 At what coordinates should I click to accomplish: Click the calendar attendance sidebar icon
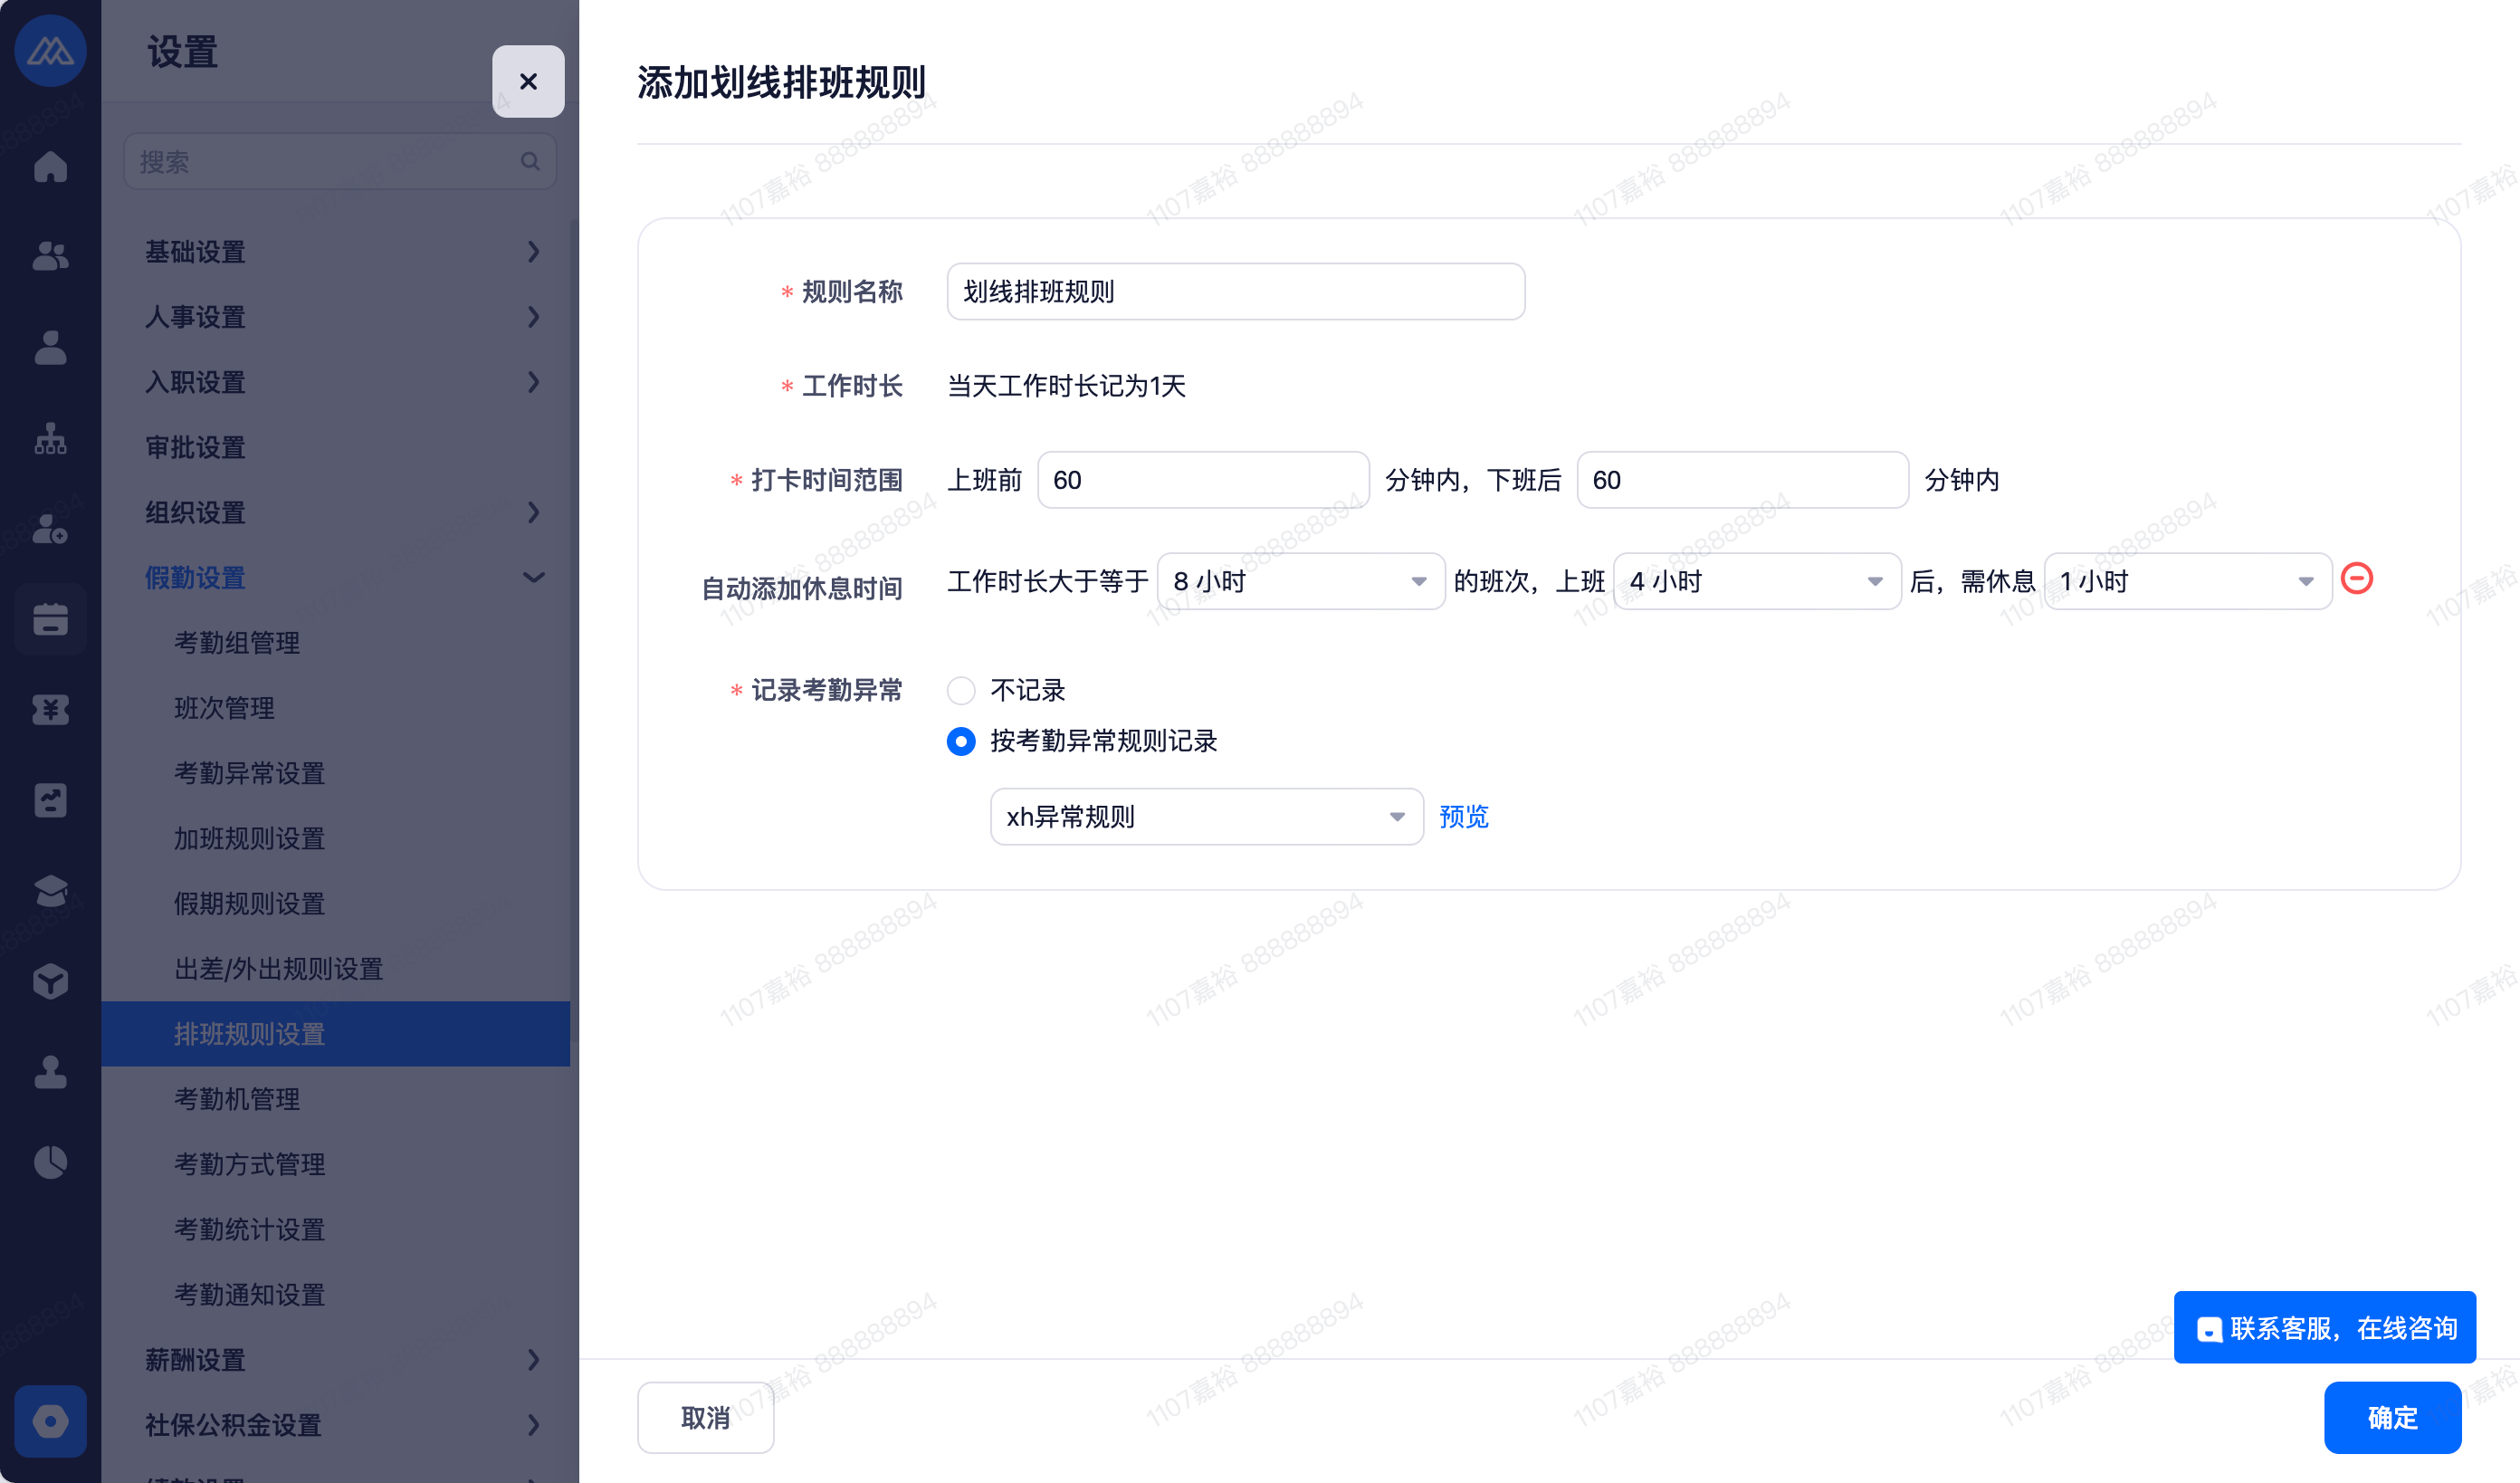[50, 619]
